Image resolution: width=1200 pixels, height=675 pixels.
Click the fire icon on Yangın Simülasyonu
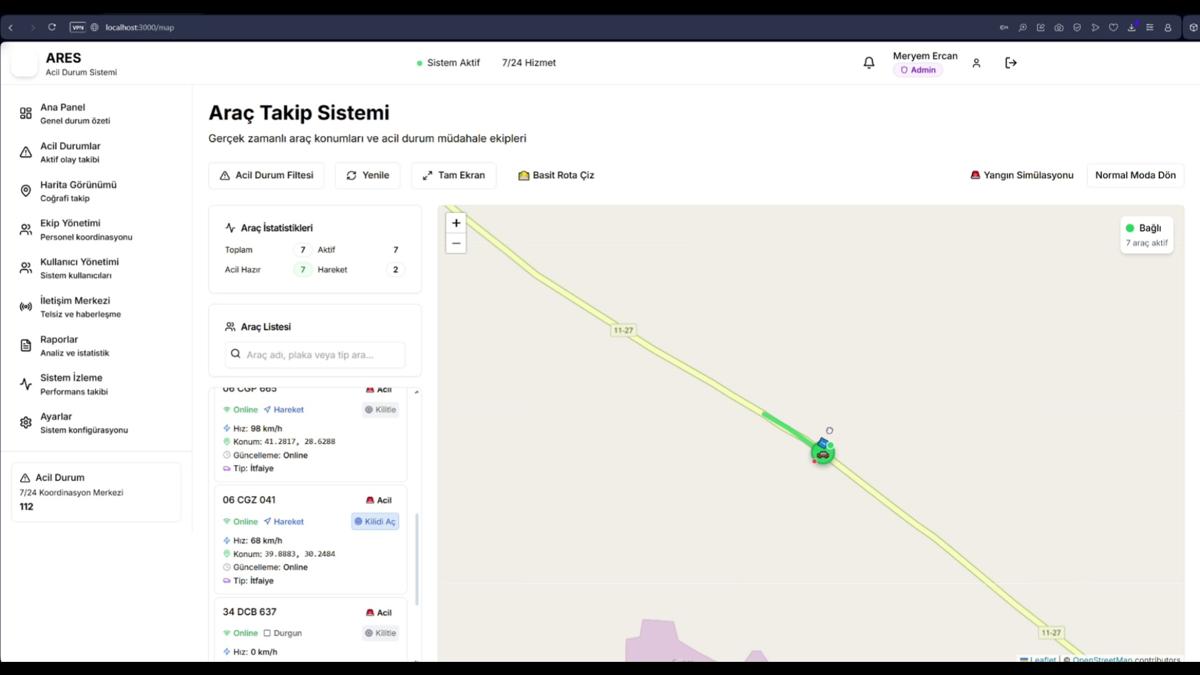(974, 174)
